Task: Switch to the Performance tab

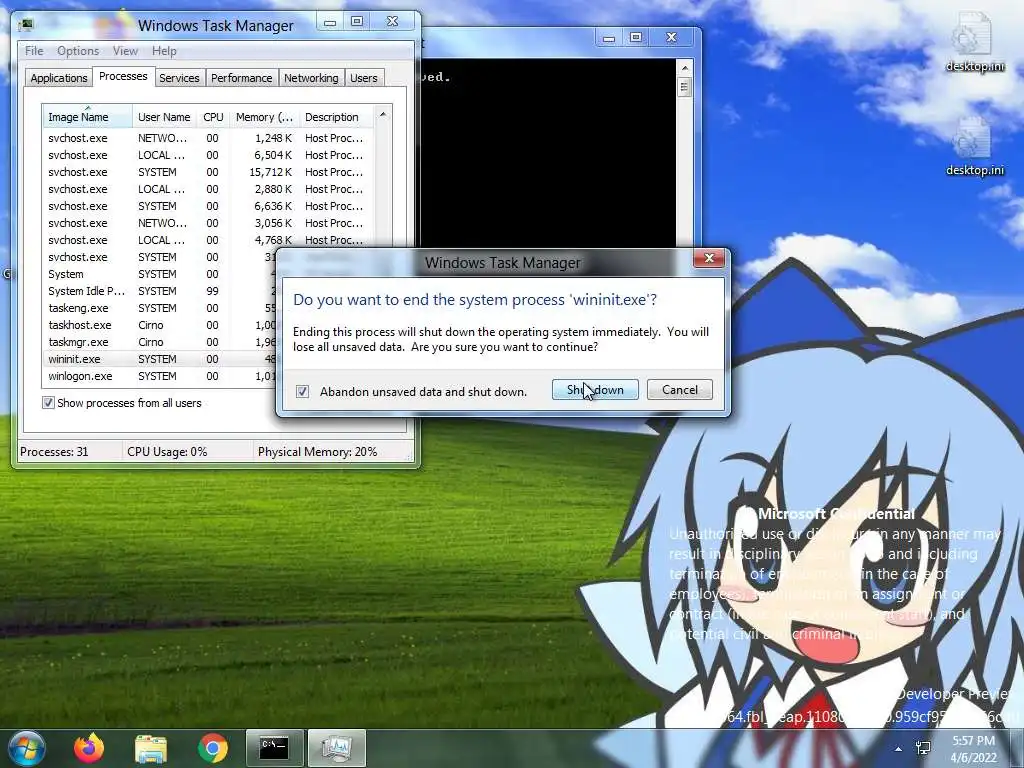Action: [x=241, y=78]
